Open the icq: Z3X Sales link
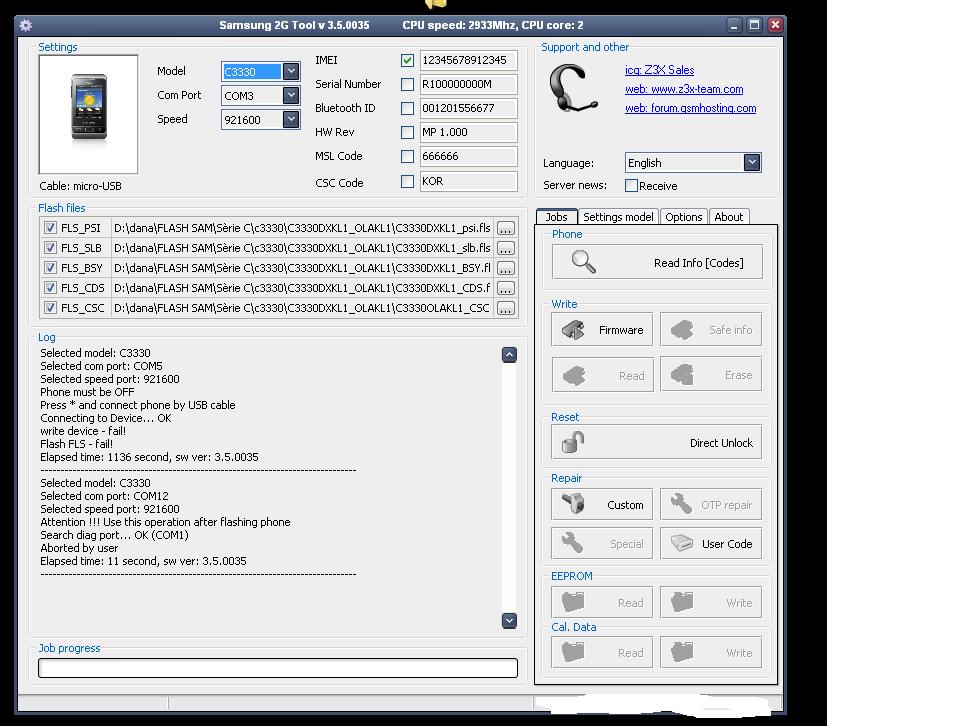960x726 pixels. [x=659, y=70]
